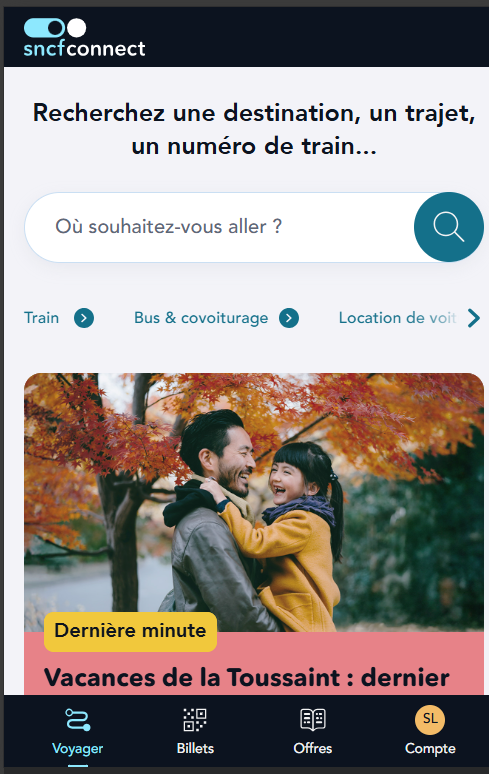Click the Voyager route icon

tap(78, 720)
